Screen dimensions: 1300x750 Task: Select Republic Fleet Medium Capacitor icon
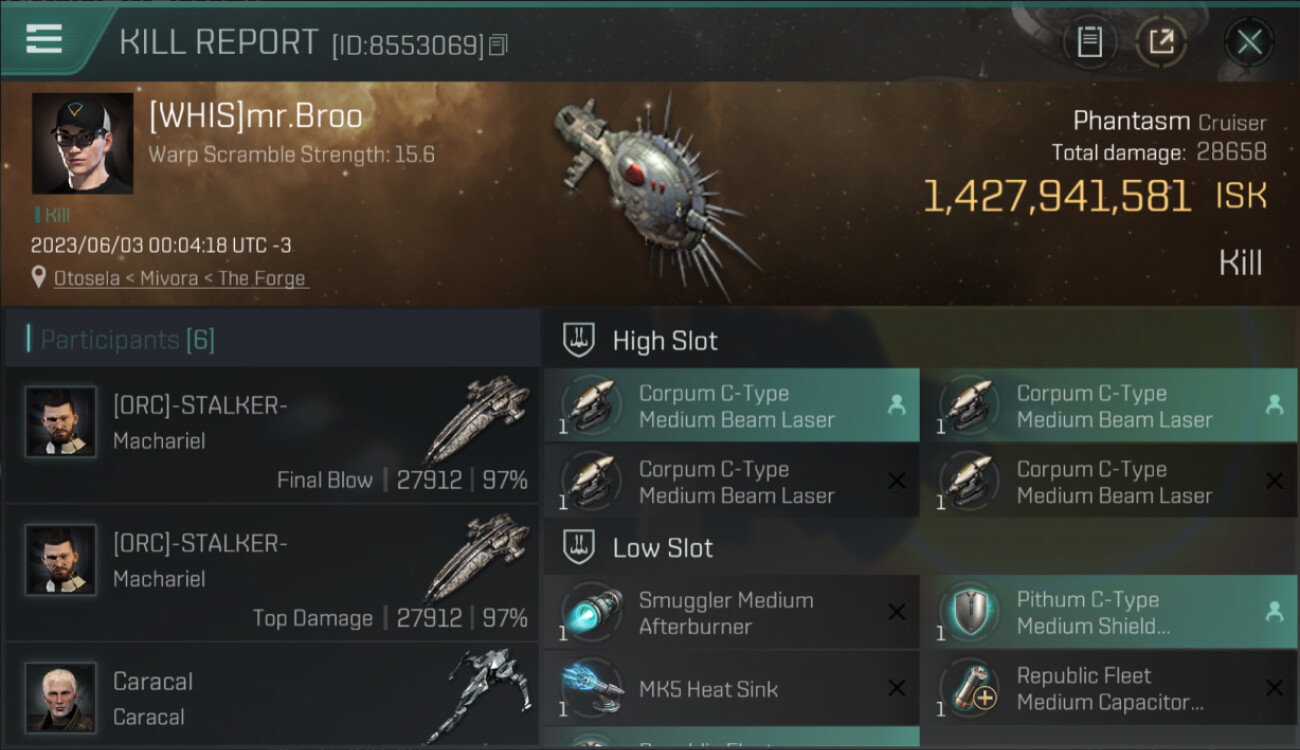point(967,688)
